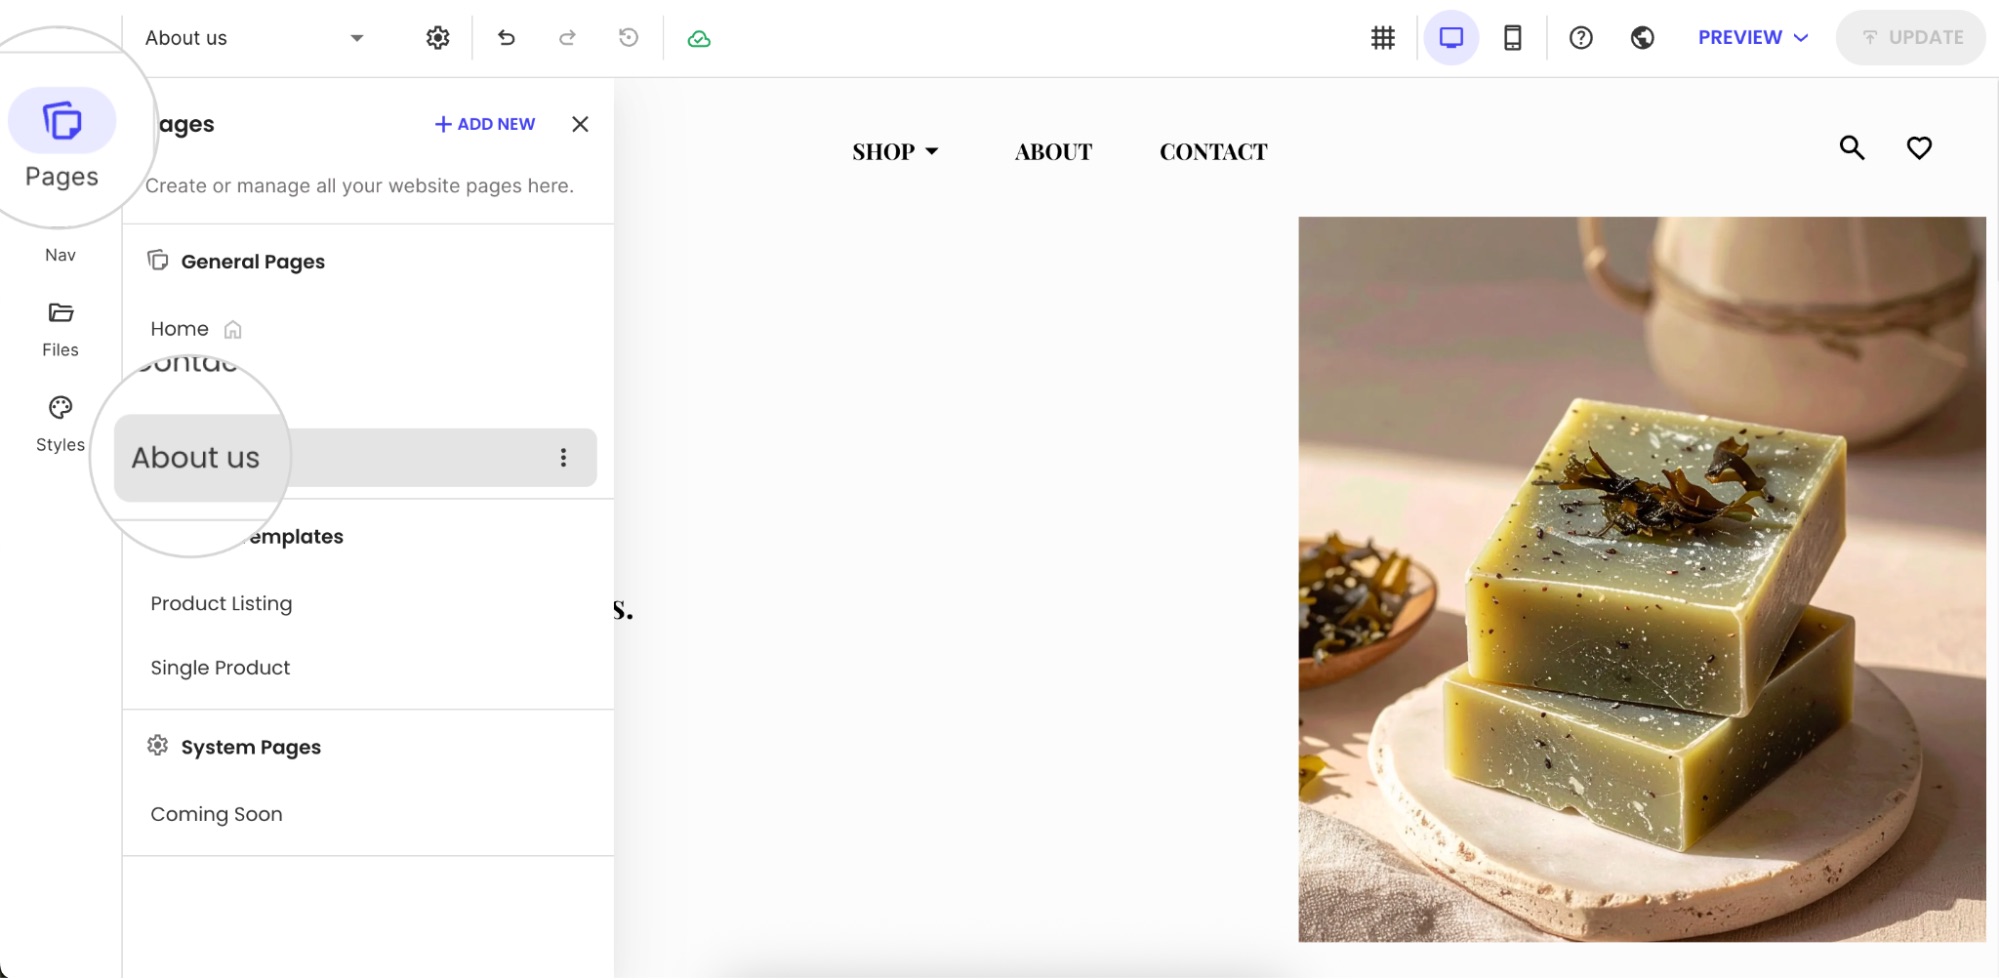
Task: Click System Pages section header
Action: 251,747
